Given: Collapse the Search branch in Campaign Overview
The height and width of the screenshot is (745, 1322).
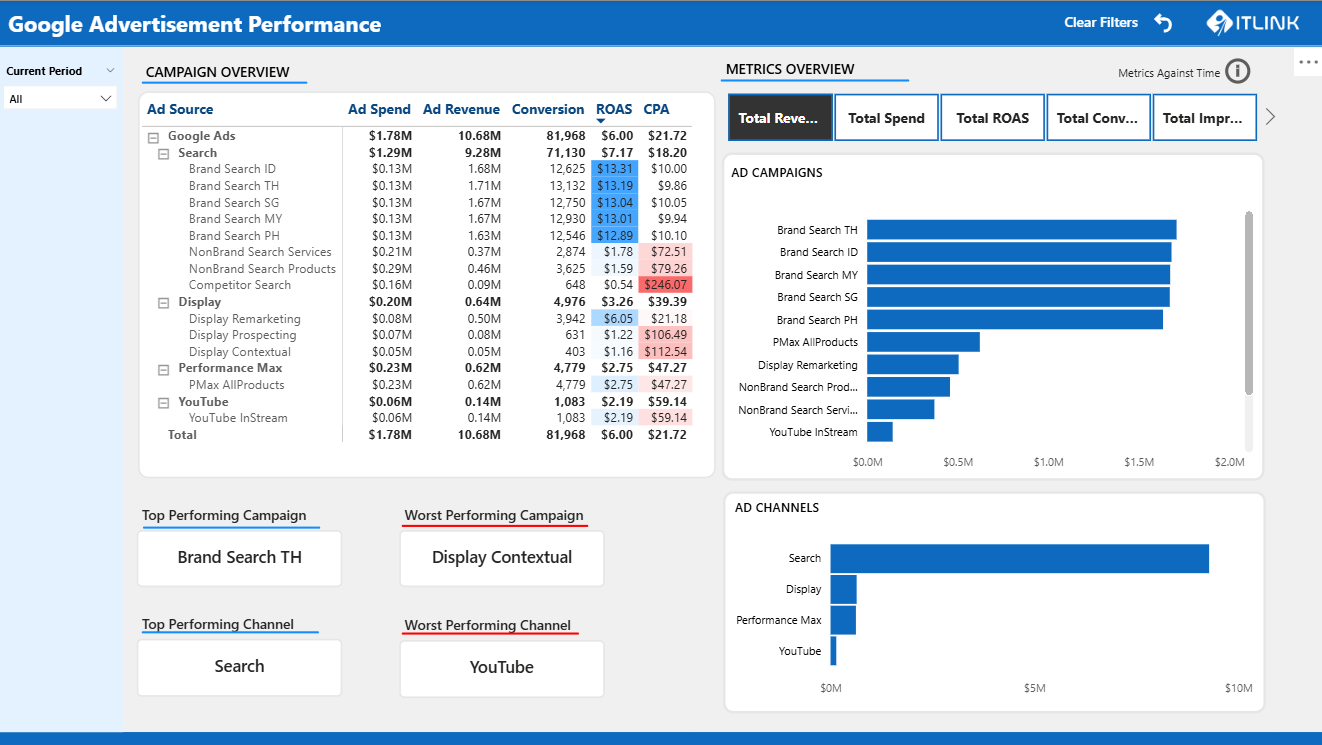Looking at the screenshot, I should tap(164, 152).
